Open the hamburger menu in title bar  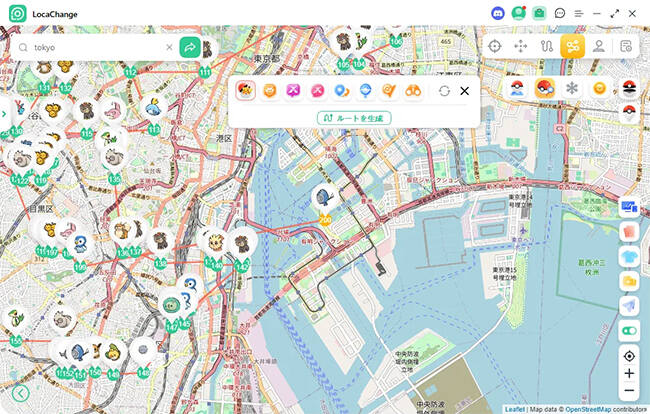[579, 14]
